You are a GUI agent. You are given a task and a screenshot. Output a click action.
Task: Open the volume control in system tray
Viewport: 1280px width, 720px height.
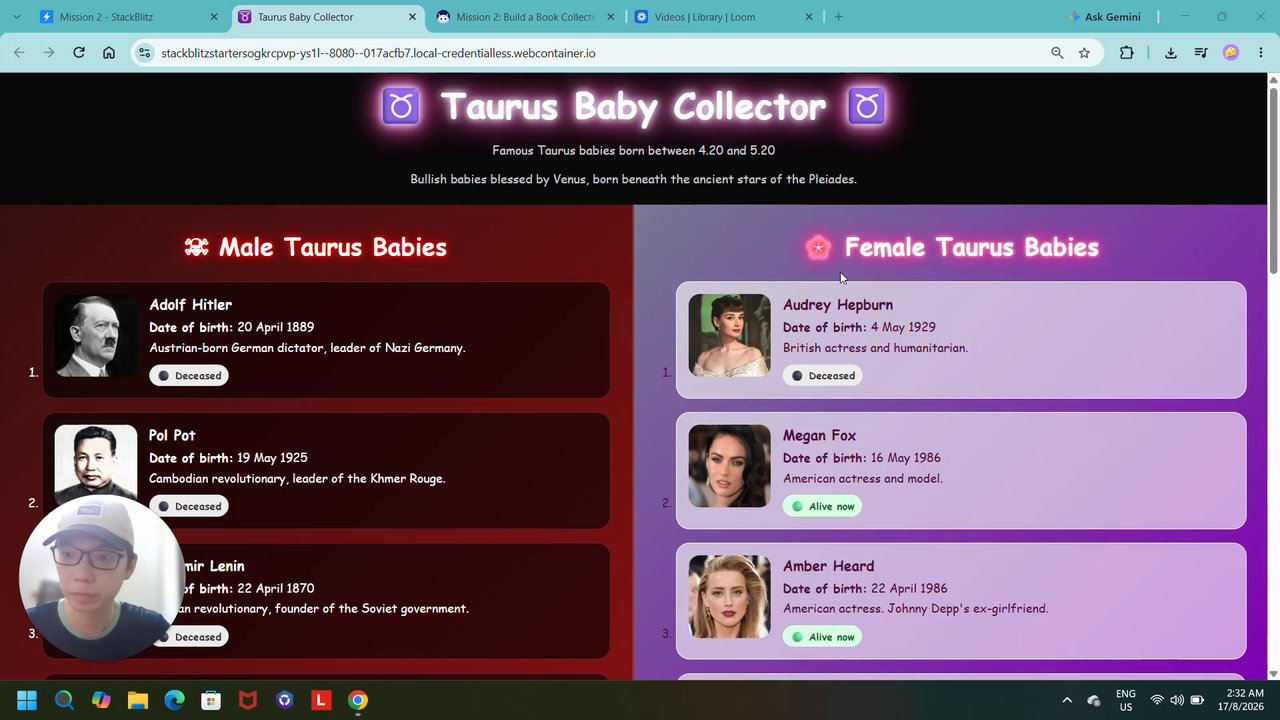1177,700
